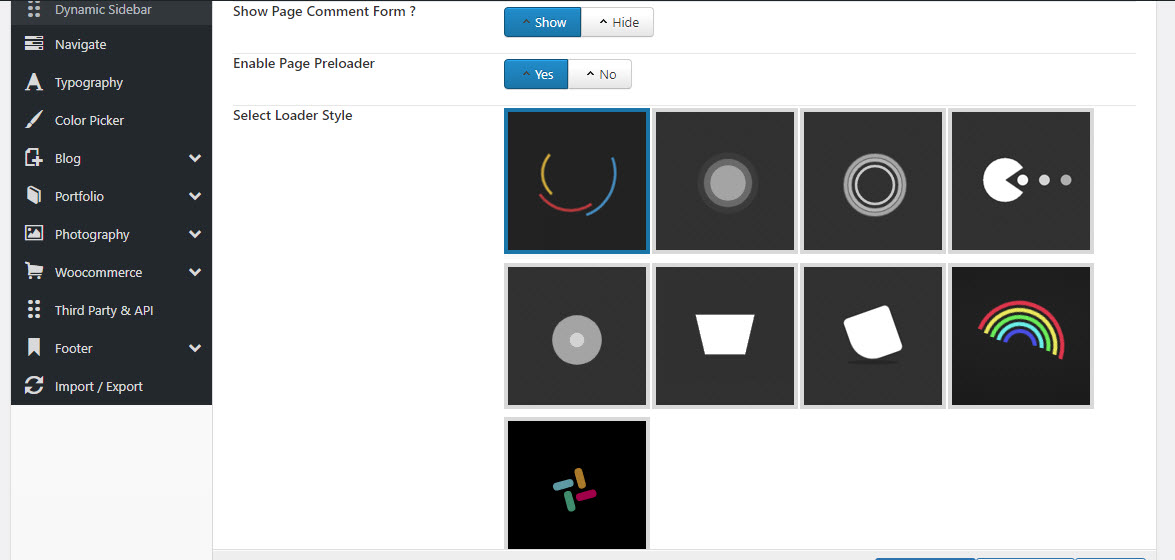Set Page Comment Form to Show
This screenshot has height=560, width=1175.
[543, 22]
